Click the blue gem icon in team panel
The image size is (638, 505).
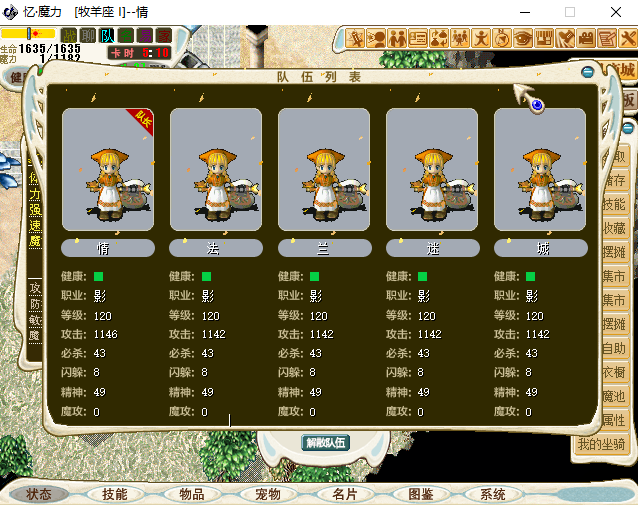click(x=537, y=104)
